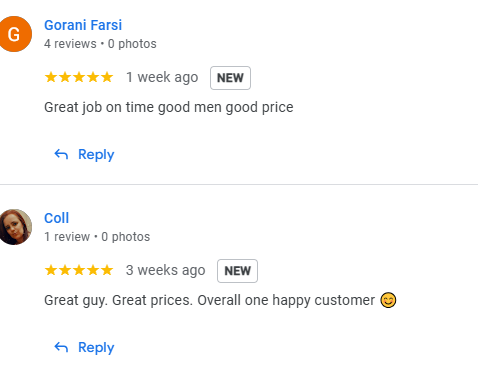Click the "1 week ago" timestamp
478x373 pixels.
pyautogui.click(x=162, y=77)
